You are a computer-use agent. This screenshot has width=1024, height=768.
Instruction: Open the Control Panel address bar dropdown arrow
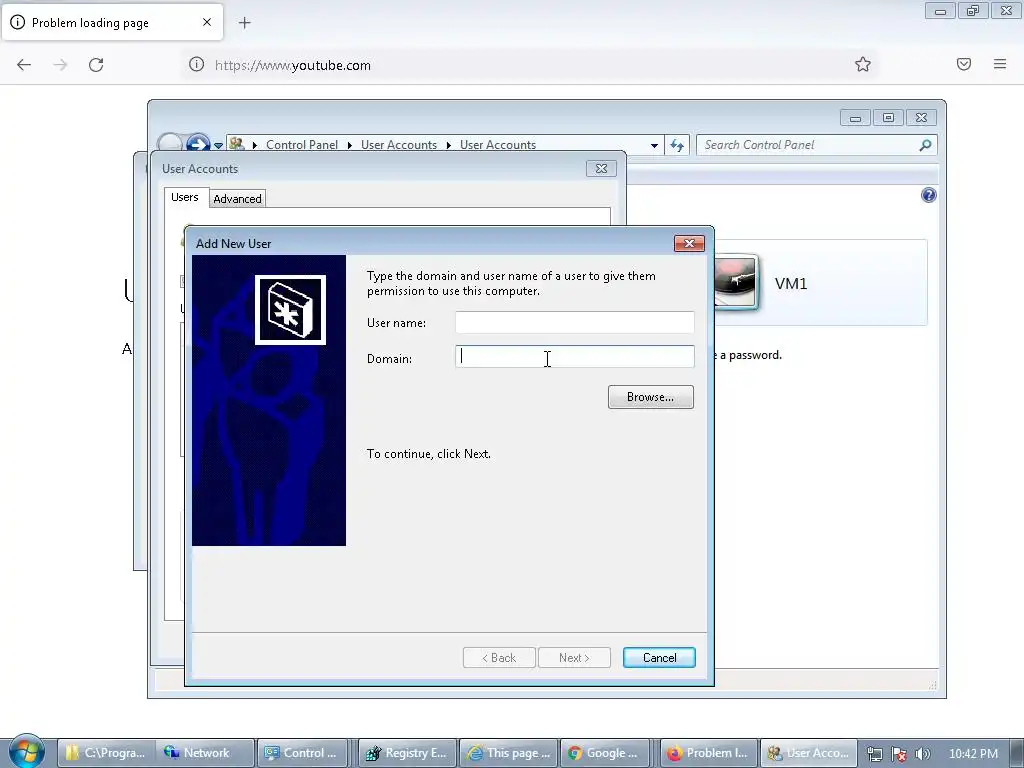coord(654,145)
